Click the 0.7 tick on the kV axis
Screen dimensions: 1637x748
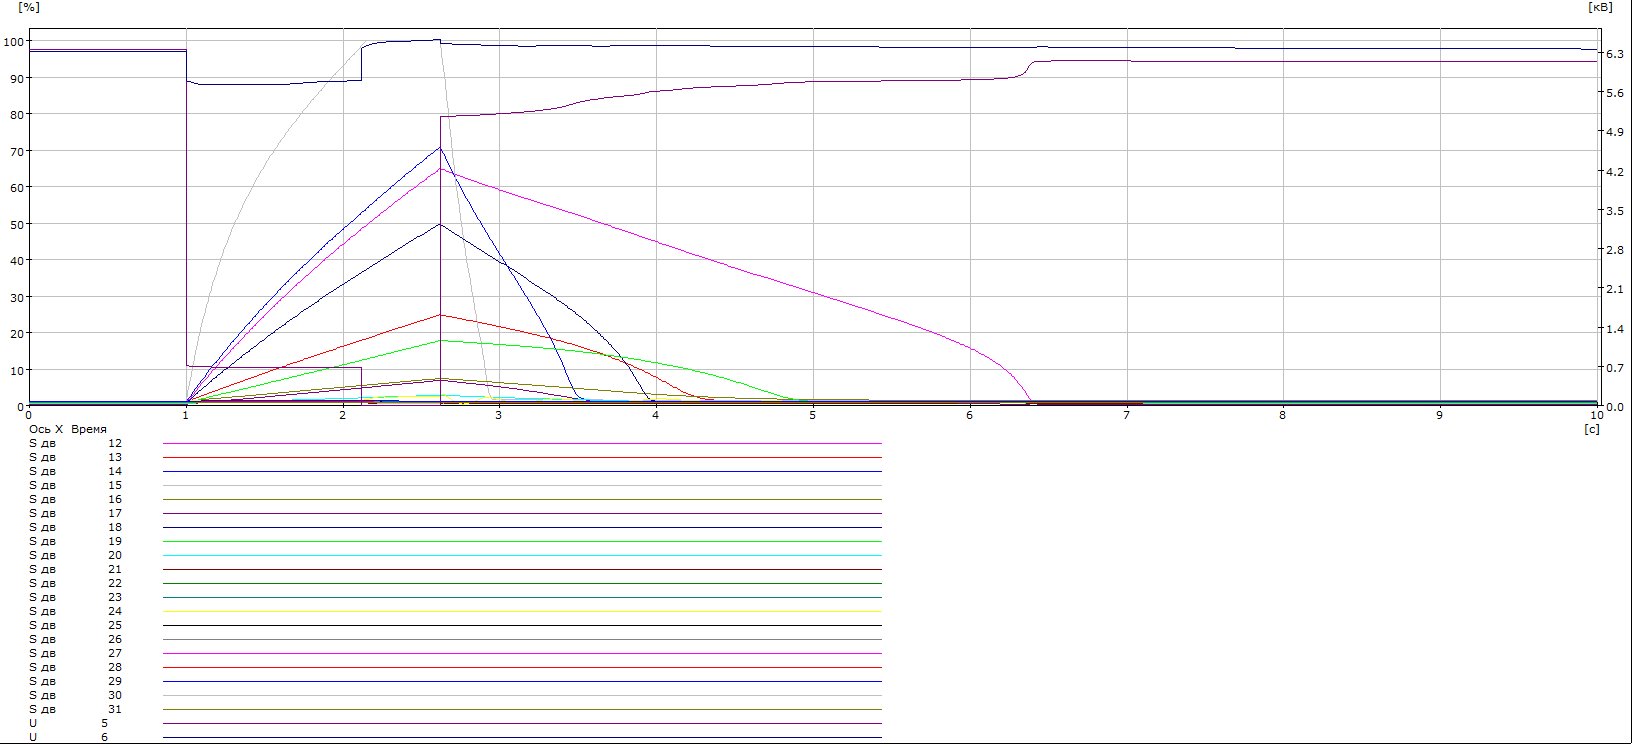tap(1615, 368)
